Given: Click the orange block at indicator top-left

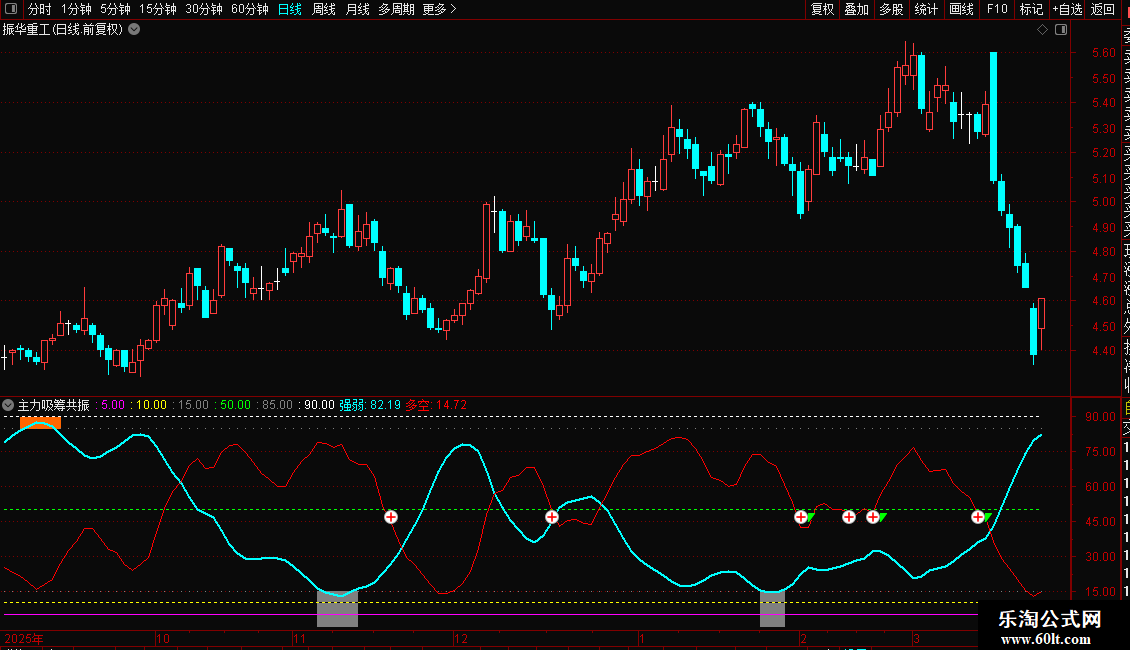Looking at the screenshot, I should (x=40, y=423).
